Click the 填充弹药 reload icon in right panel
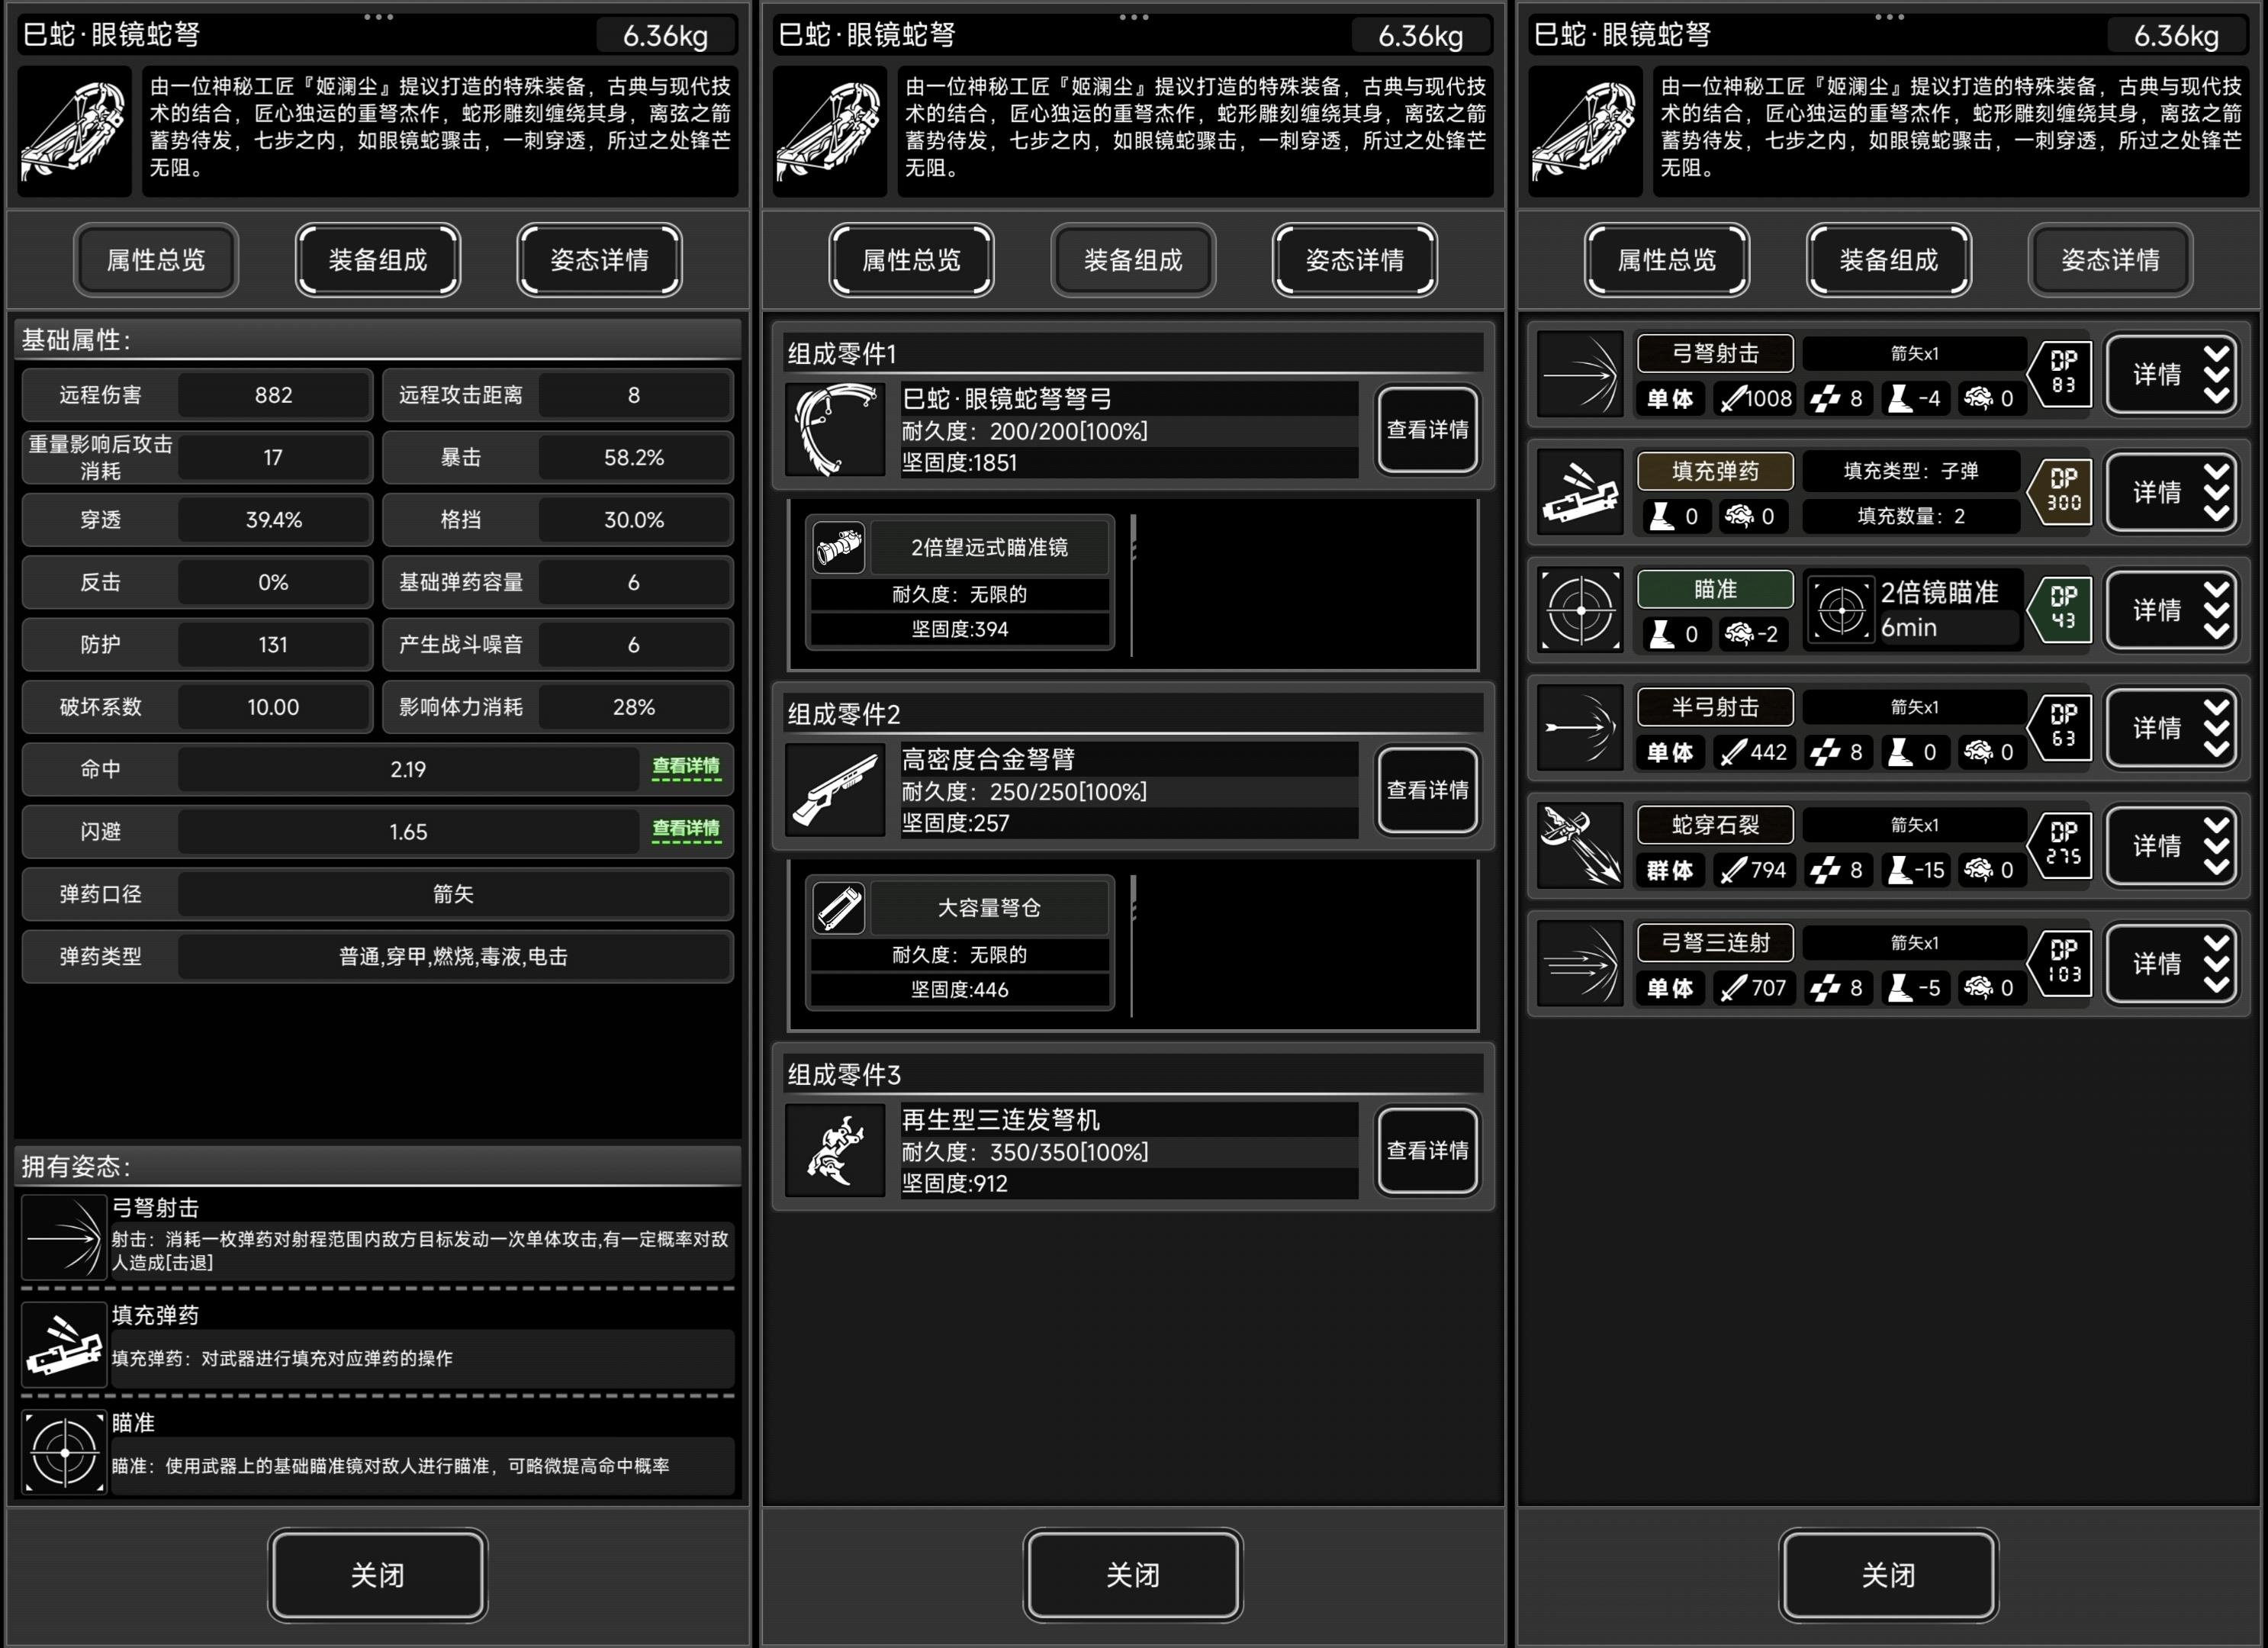Image resolution: width=2268 pixels, height=1648 pixels. [1580, 492]
